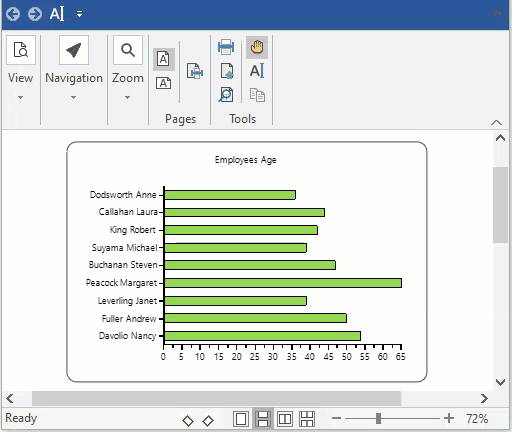The width and height of the screenshot is (512, 432).
Task: Click the forward arrow in title bar
Action: [x=35, y=14]
